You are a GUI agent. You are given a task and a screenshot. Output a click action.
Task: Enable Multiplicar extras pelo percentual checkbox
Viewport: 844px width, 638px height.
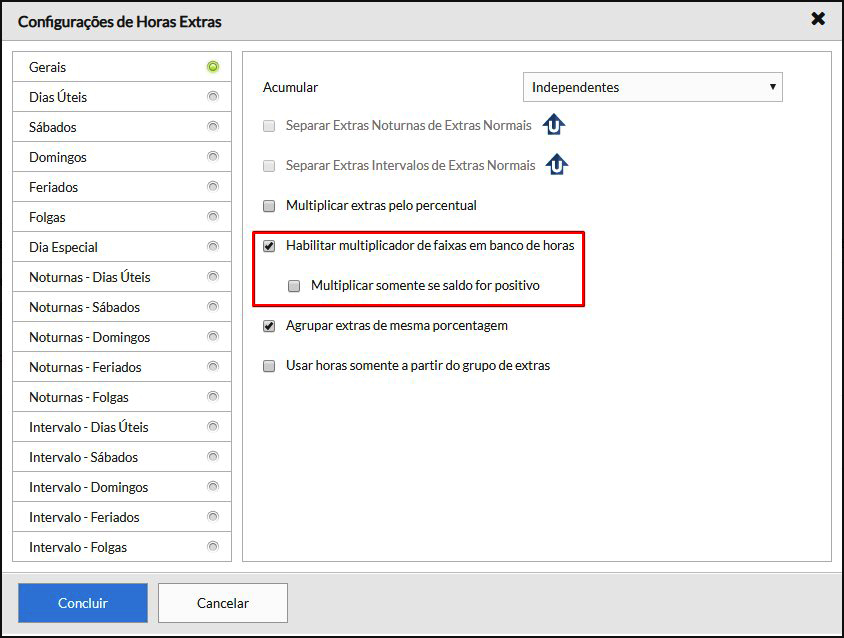(x=269, y=206)
